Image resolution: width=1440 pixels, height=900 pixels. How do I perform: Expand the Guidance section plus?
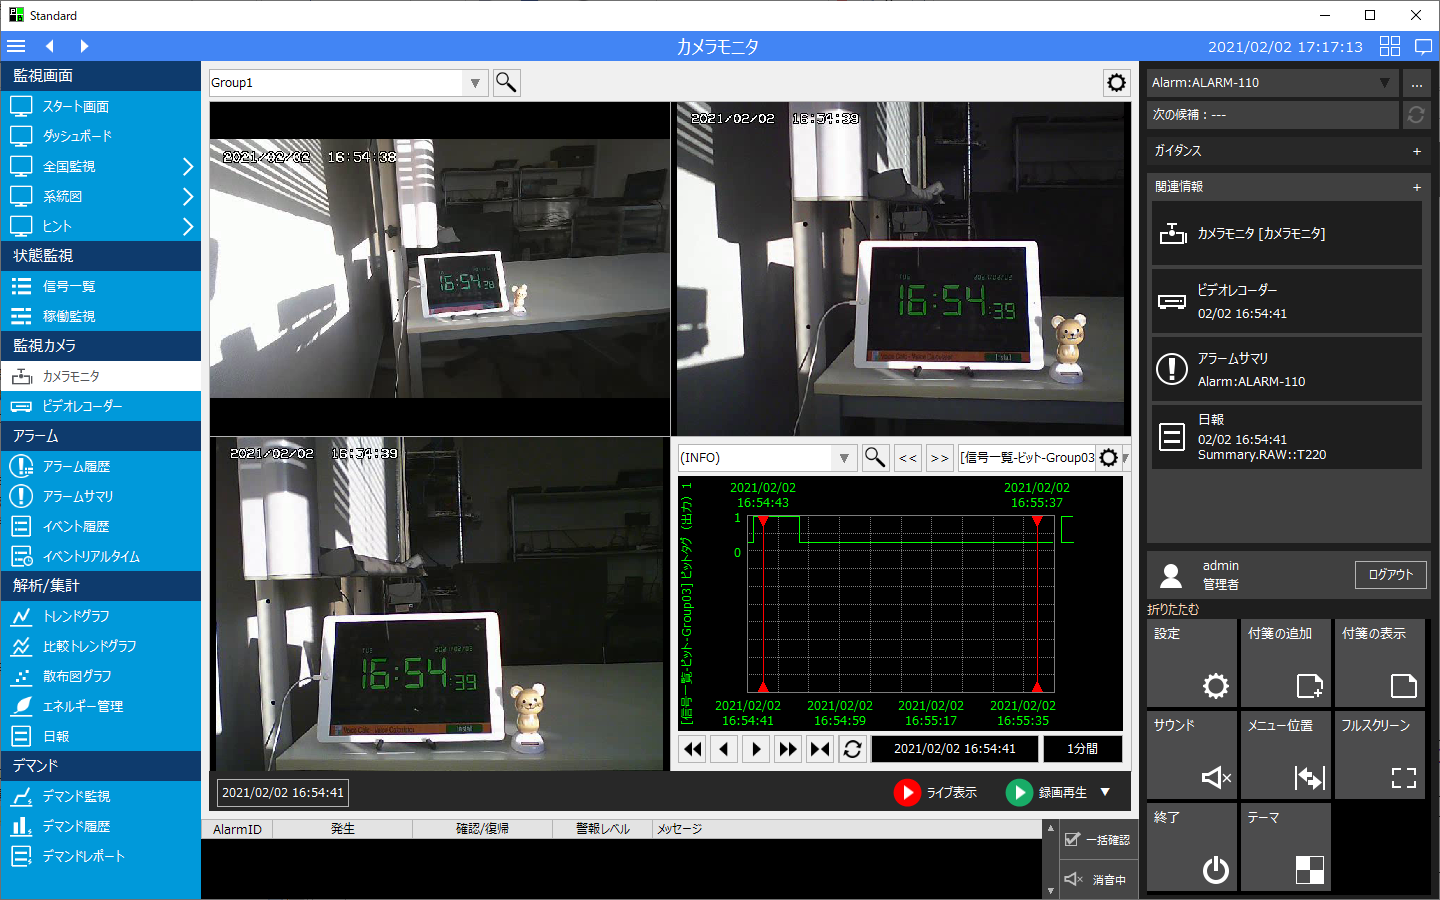pyautogui.click(x=1416, y=151)
